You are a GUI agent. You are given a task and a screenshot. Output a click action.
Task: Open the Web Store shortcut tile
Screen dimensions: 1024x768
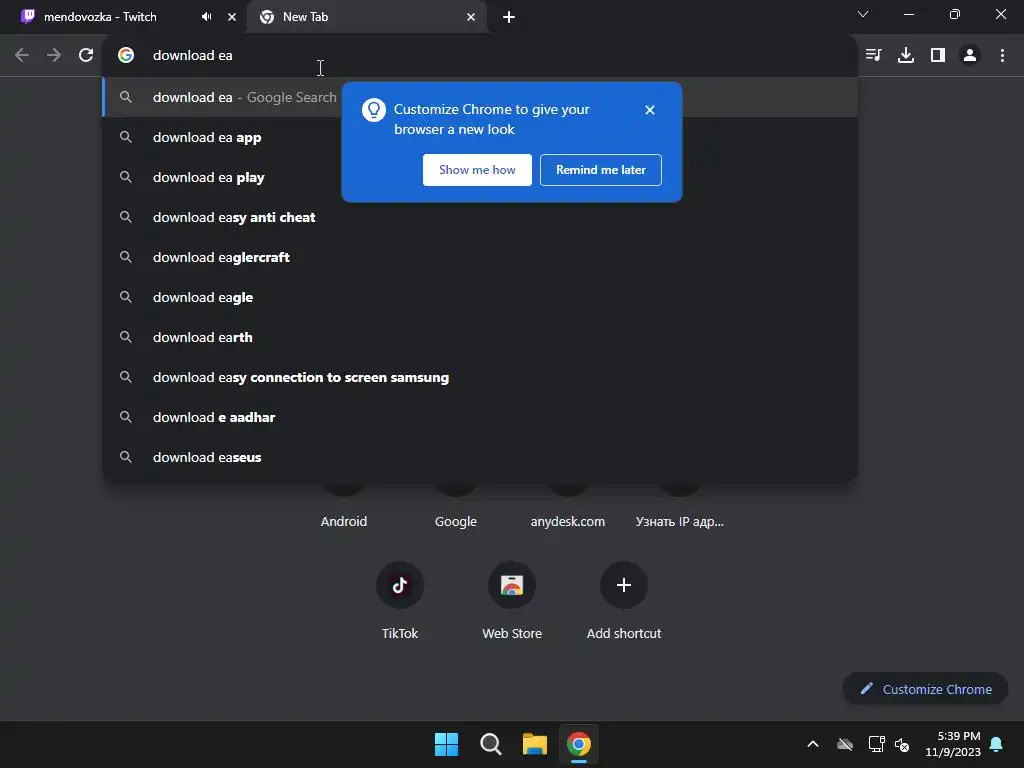(x=512, y=601)
